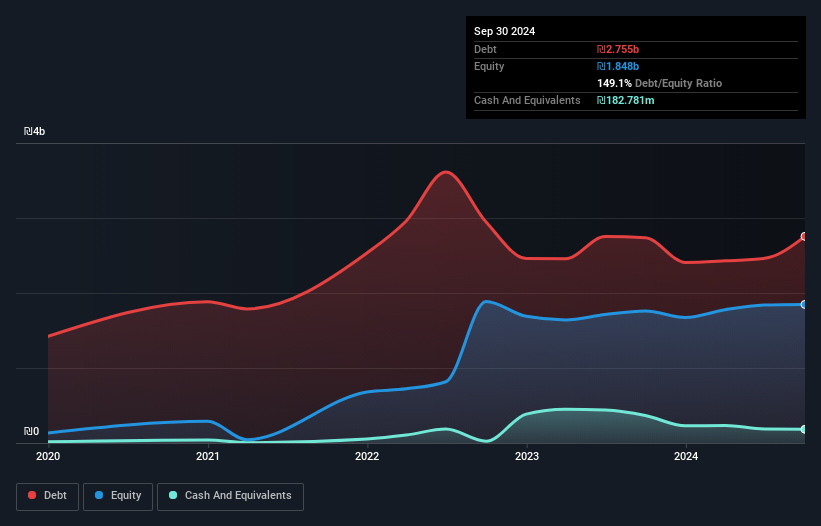Click the Cash And Equivalents tooltip label
This screenshot has height=526, width=821.
527,100
